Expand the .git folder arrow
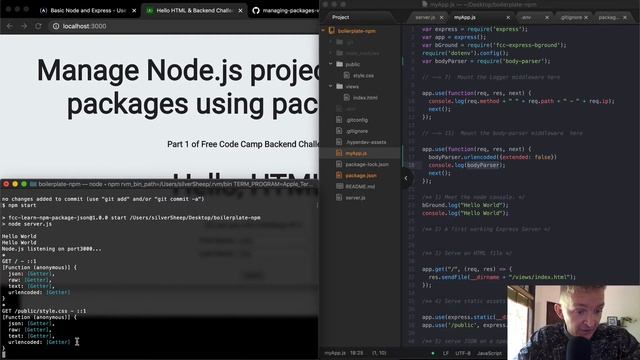Image resolution: width=640 pixels, height=360 pixels. [x=331, y=42]
